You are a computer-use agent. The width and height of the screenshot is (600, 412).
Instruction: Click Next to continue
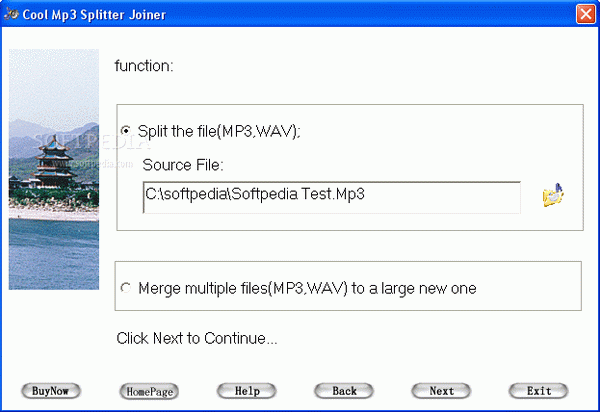pos(441,391)
